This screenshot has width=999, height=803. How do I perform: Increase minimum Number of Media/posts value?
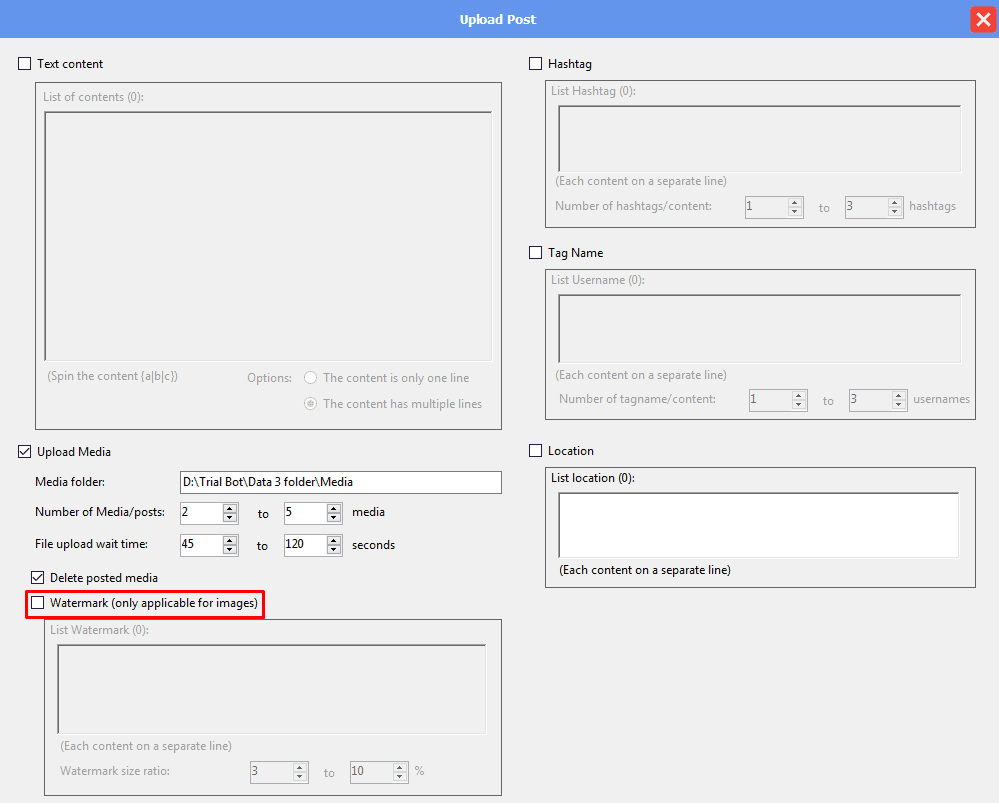coord(230,508)
